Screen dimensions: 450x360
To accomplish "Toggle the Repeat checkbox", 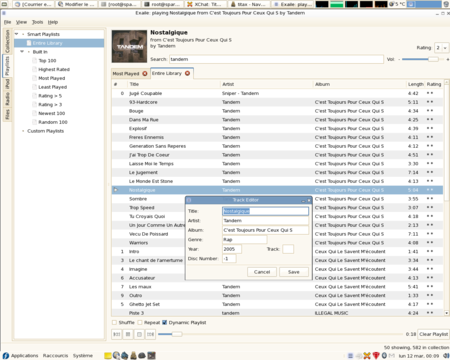I will (x=140, y=322).
